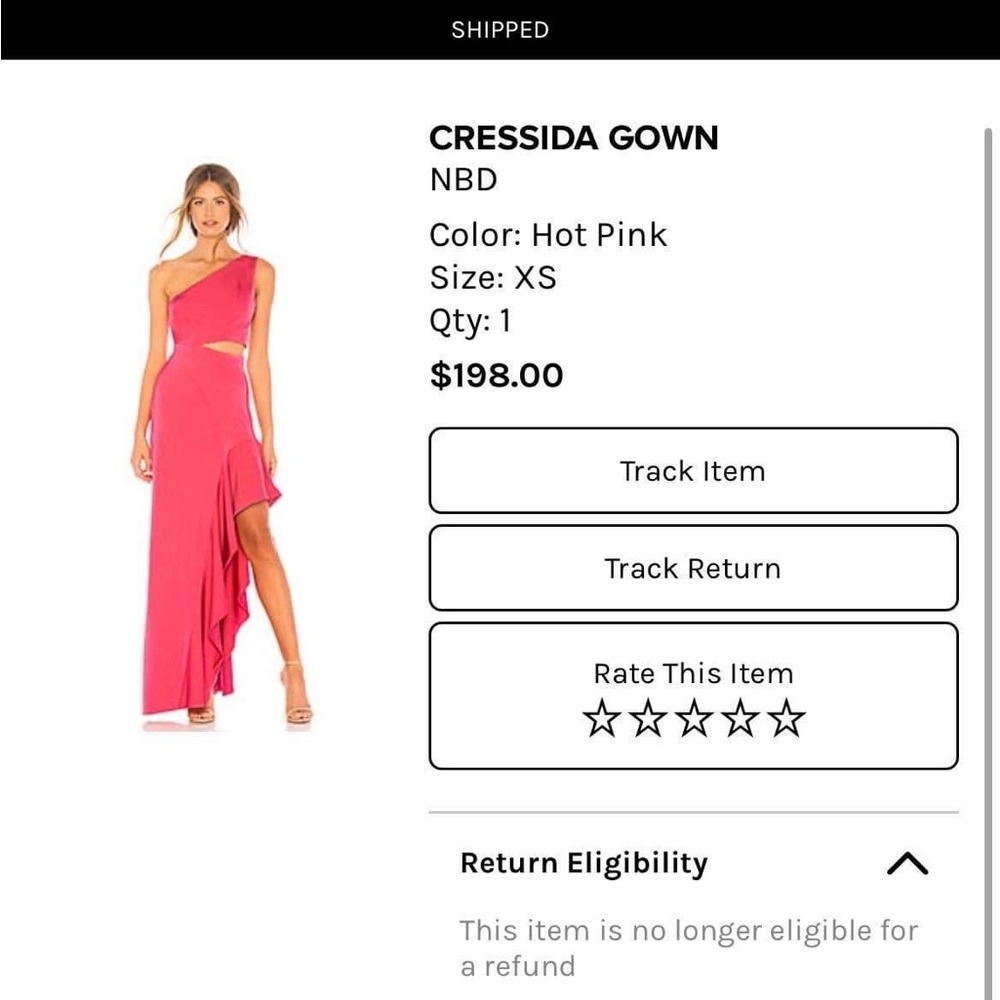Click the refund ineligibility message
The image size is (1000, 1000).
[687, 946]
